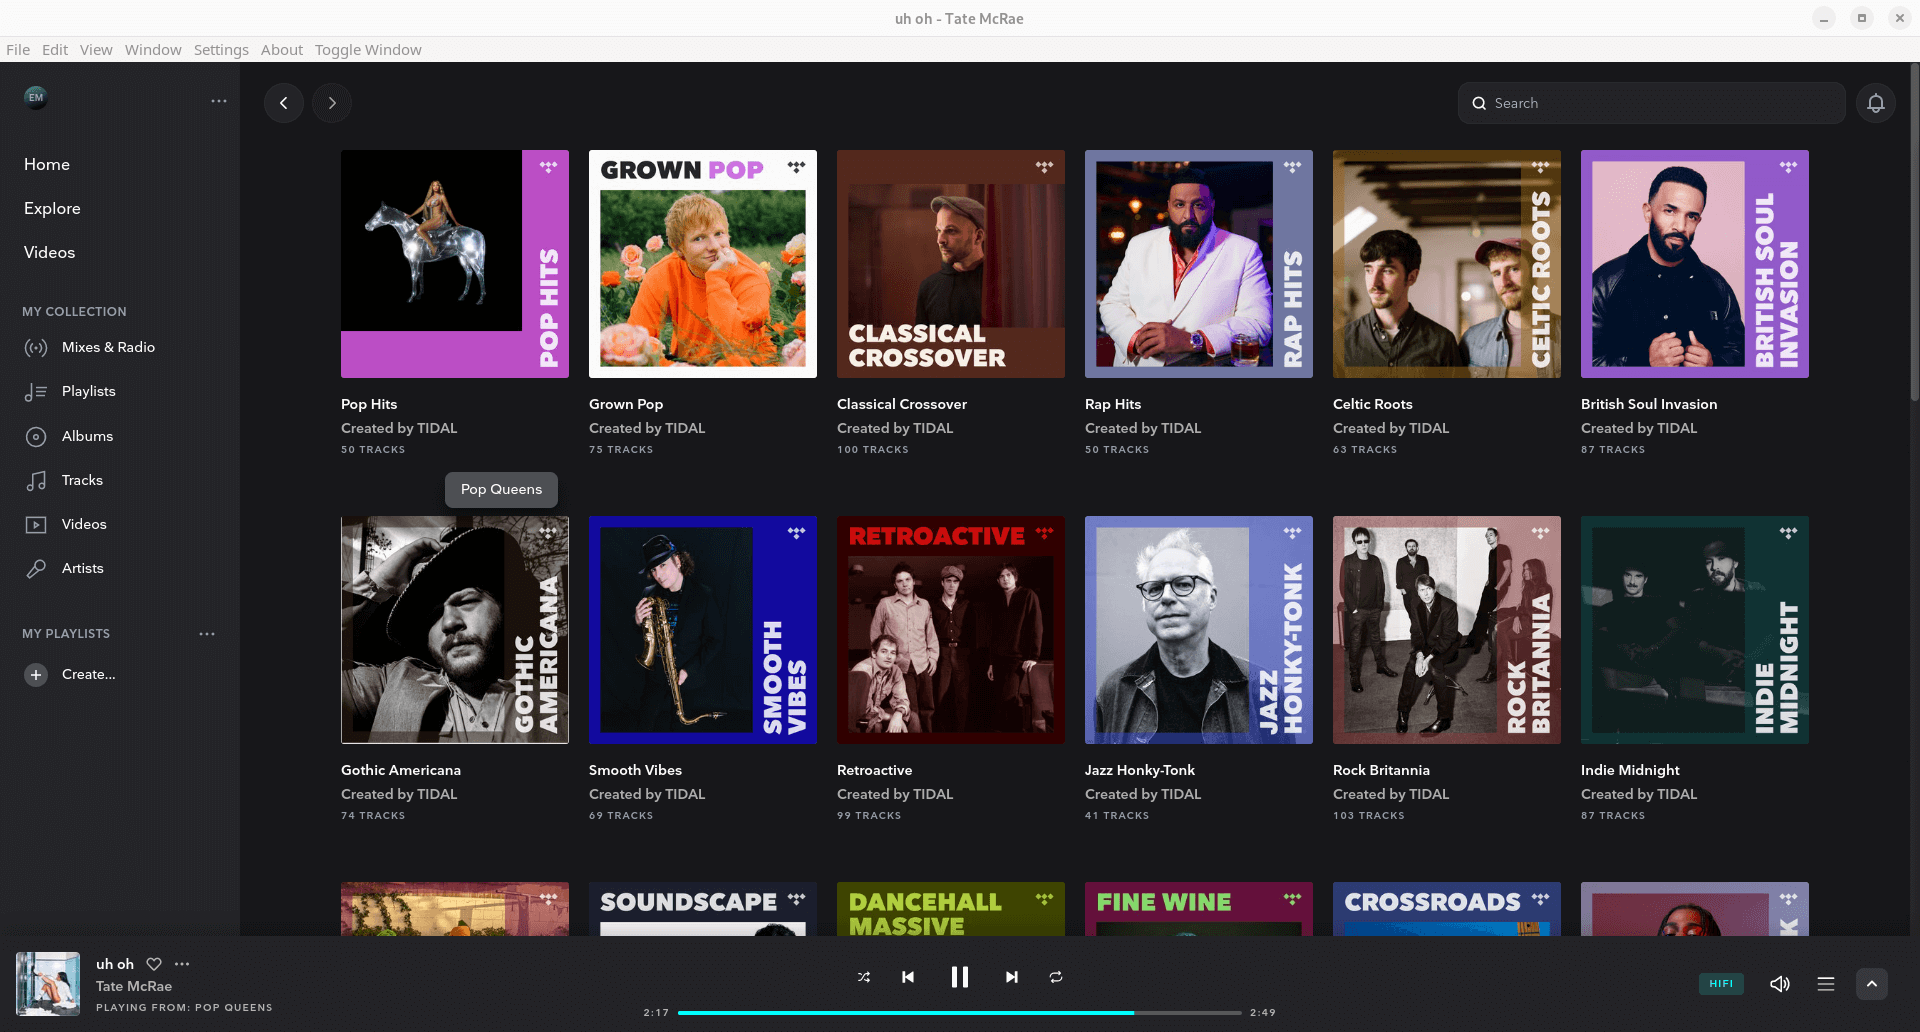Open the Pop Hits playlist cover

coord(455,264)
